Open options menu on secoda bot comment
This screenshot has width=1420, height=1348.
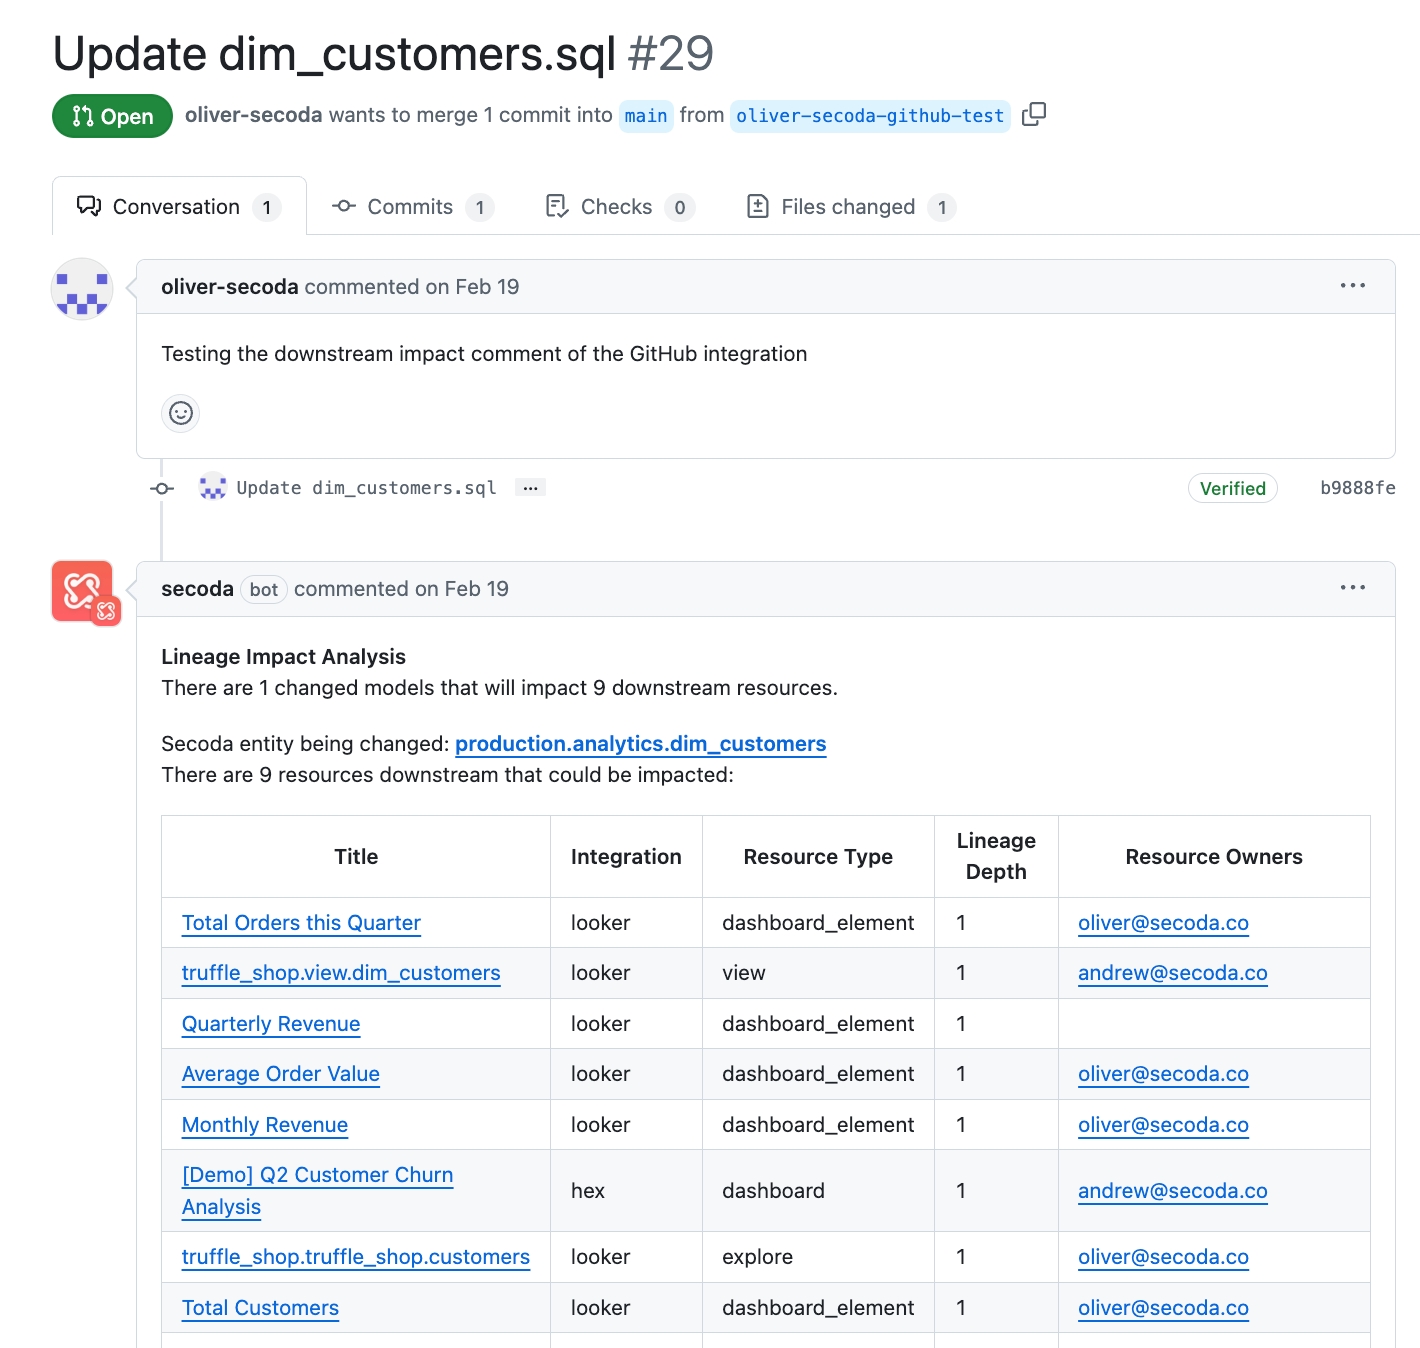point(1352,588)
